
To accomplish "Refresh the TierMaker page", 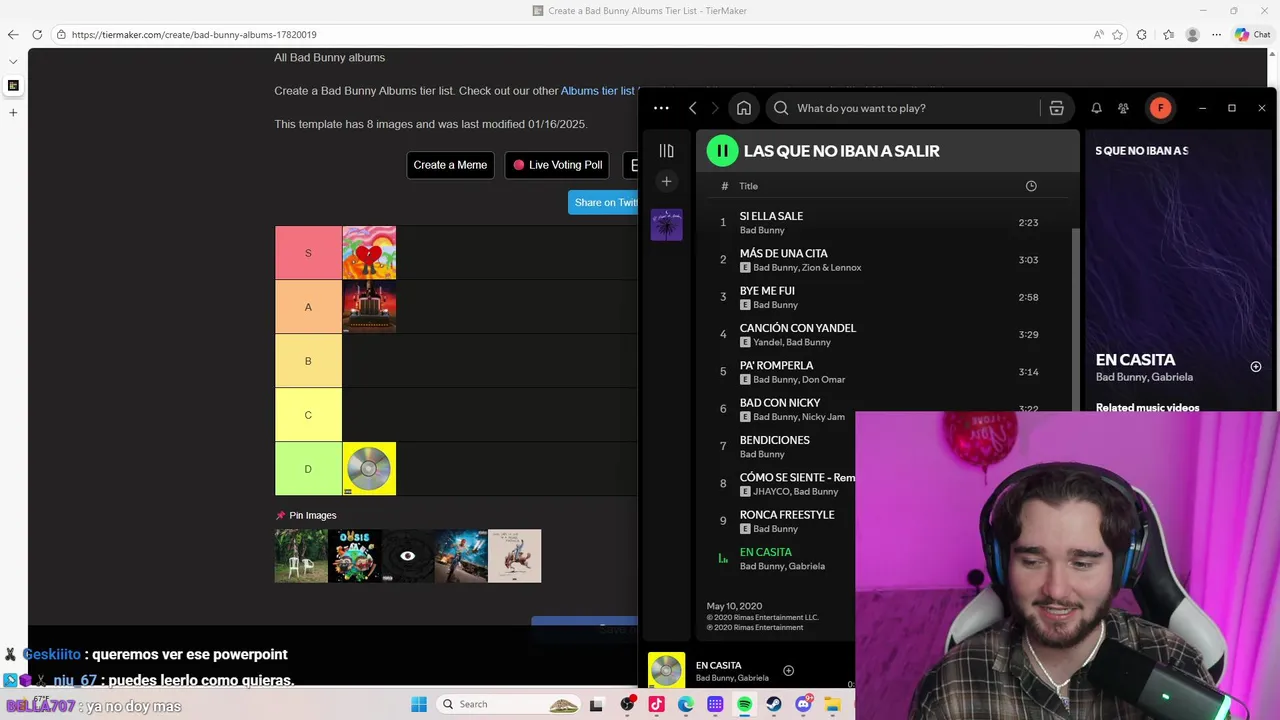I will click(x=37, y=34).
